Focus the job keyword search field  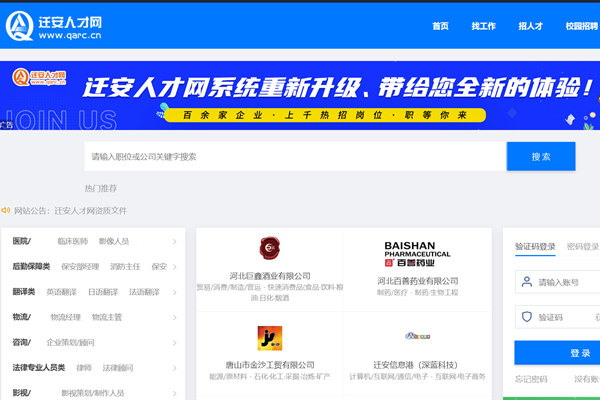pyautogui.click(x=295, y=156)
